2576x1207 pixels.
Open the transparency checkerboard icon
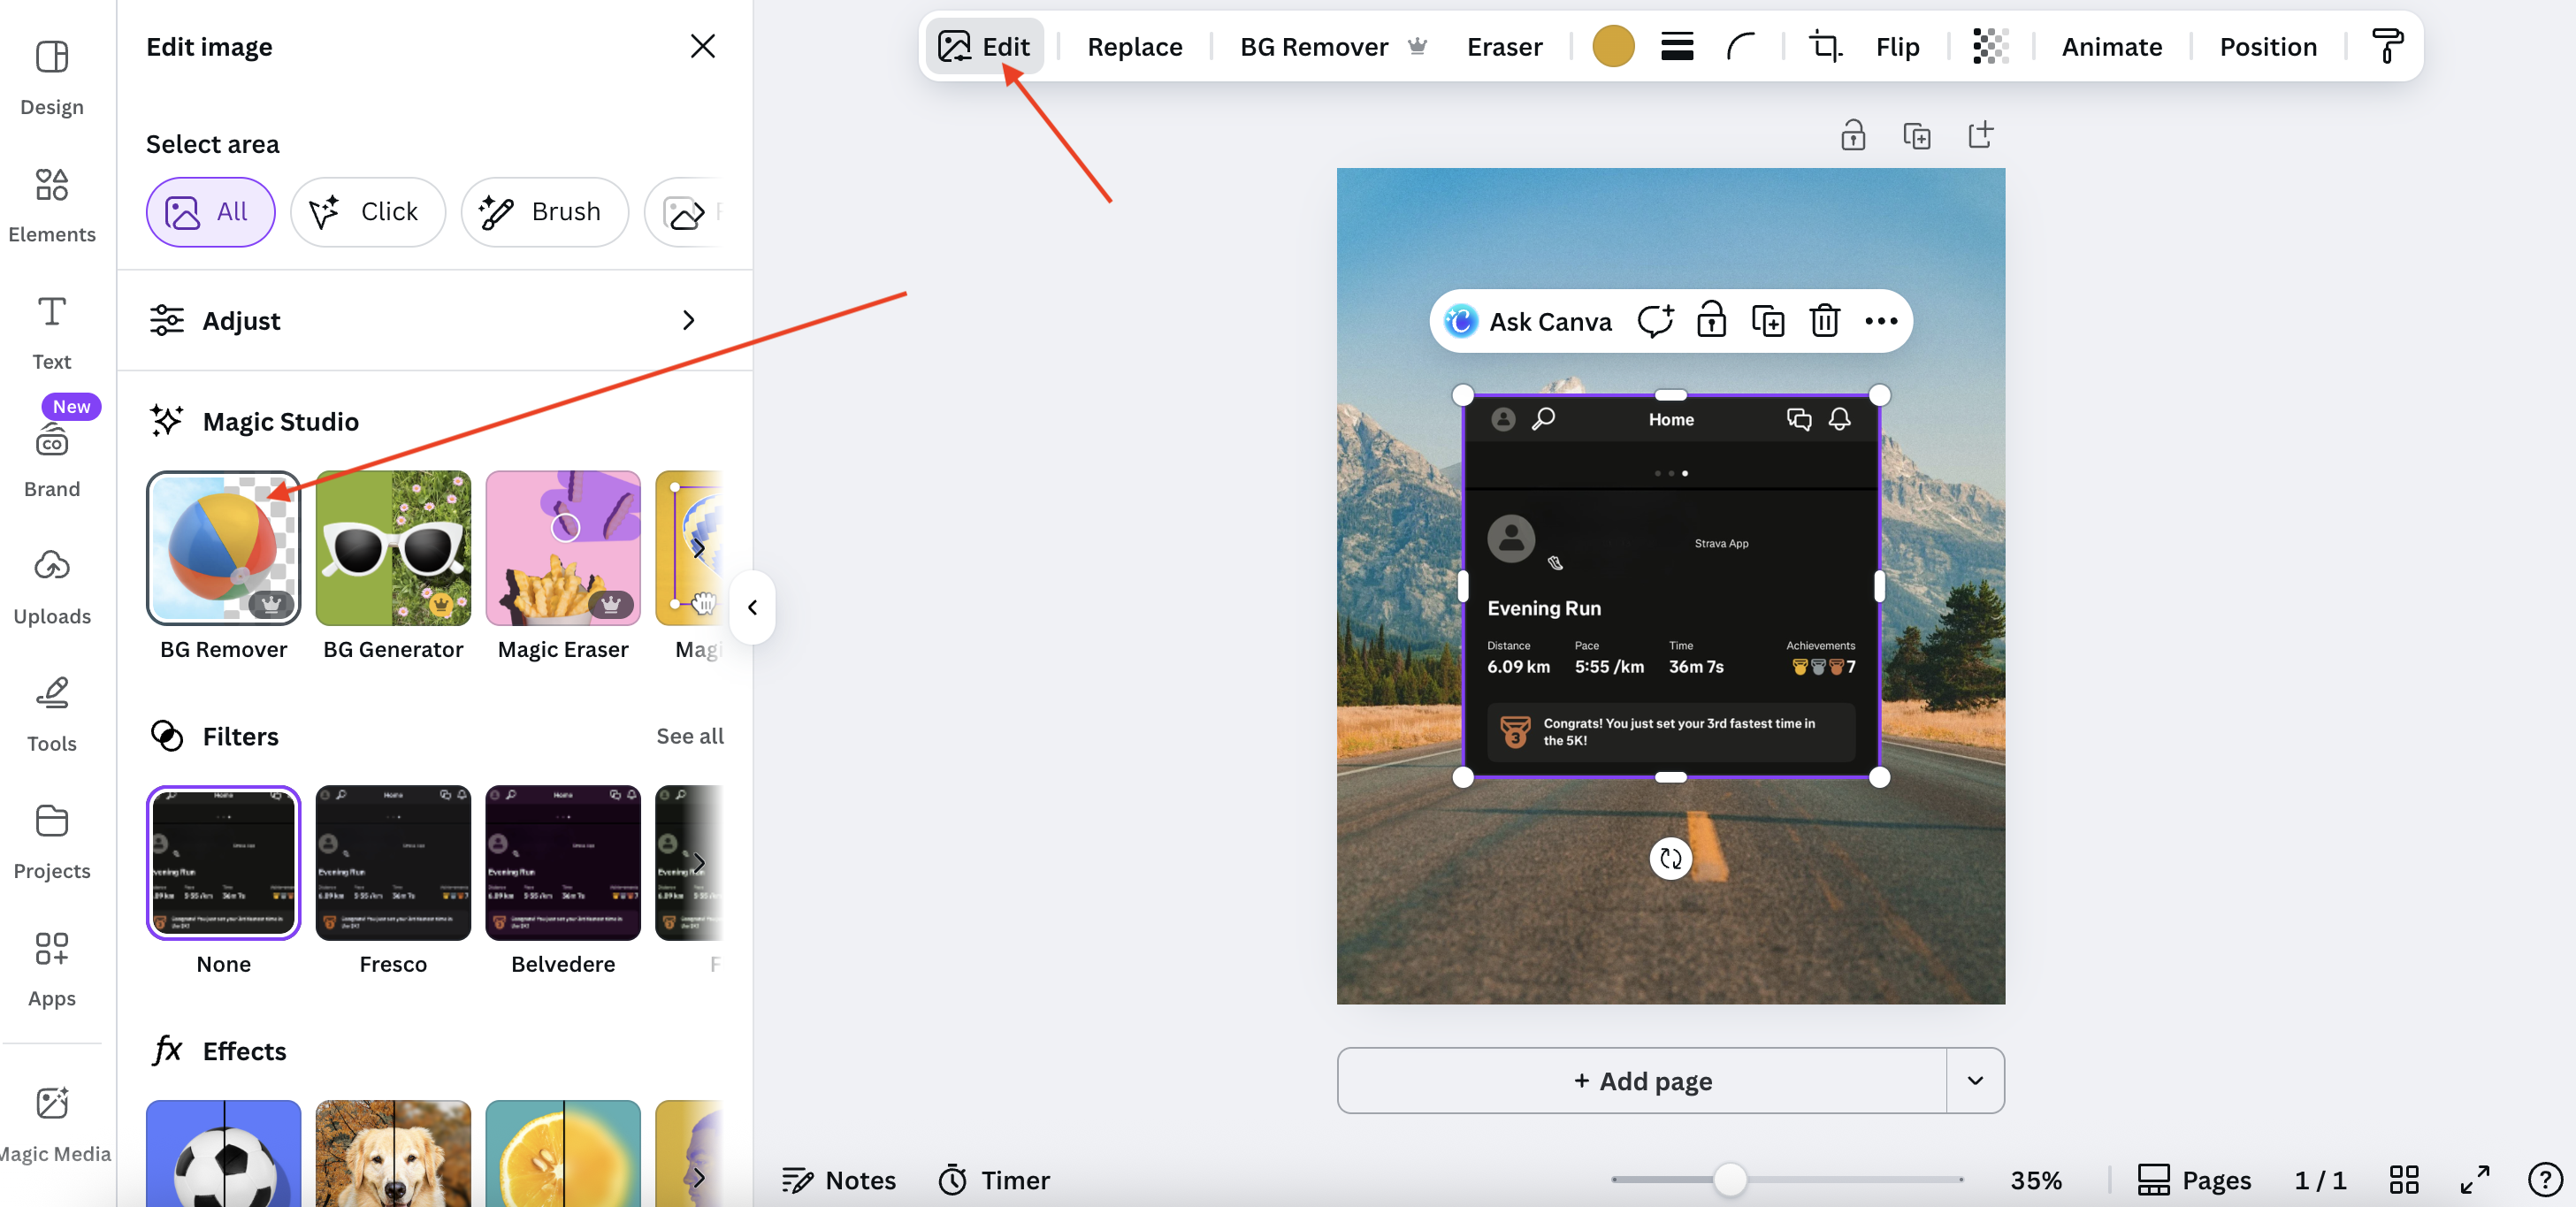tap(1990, 47)
